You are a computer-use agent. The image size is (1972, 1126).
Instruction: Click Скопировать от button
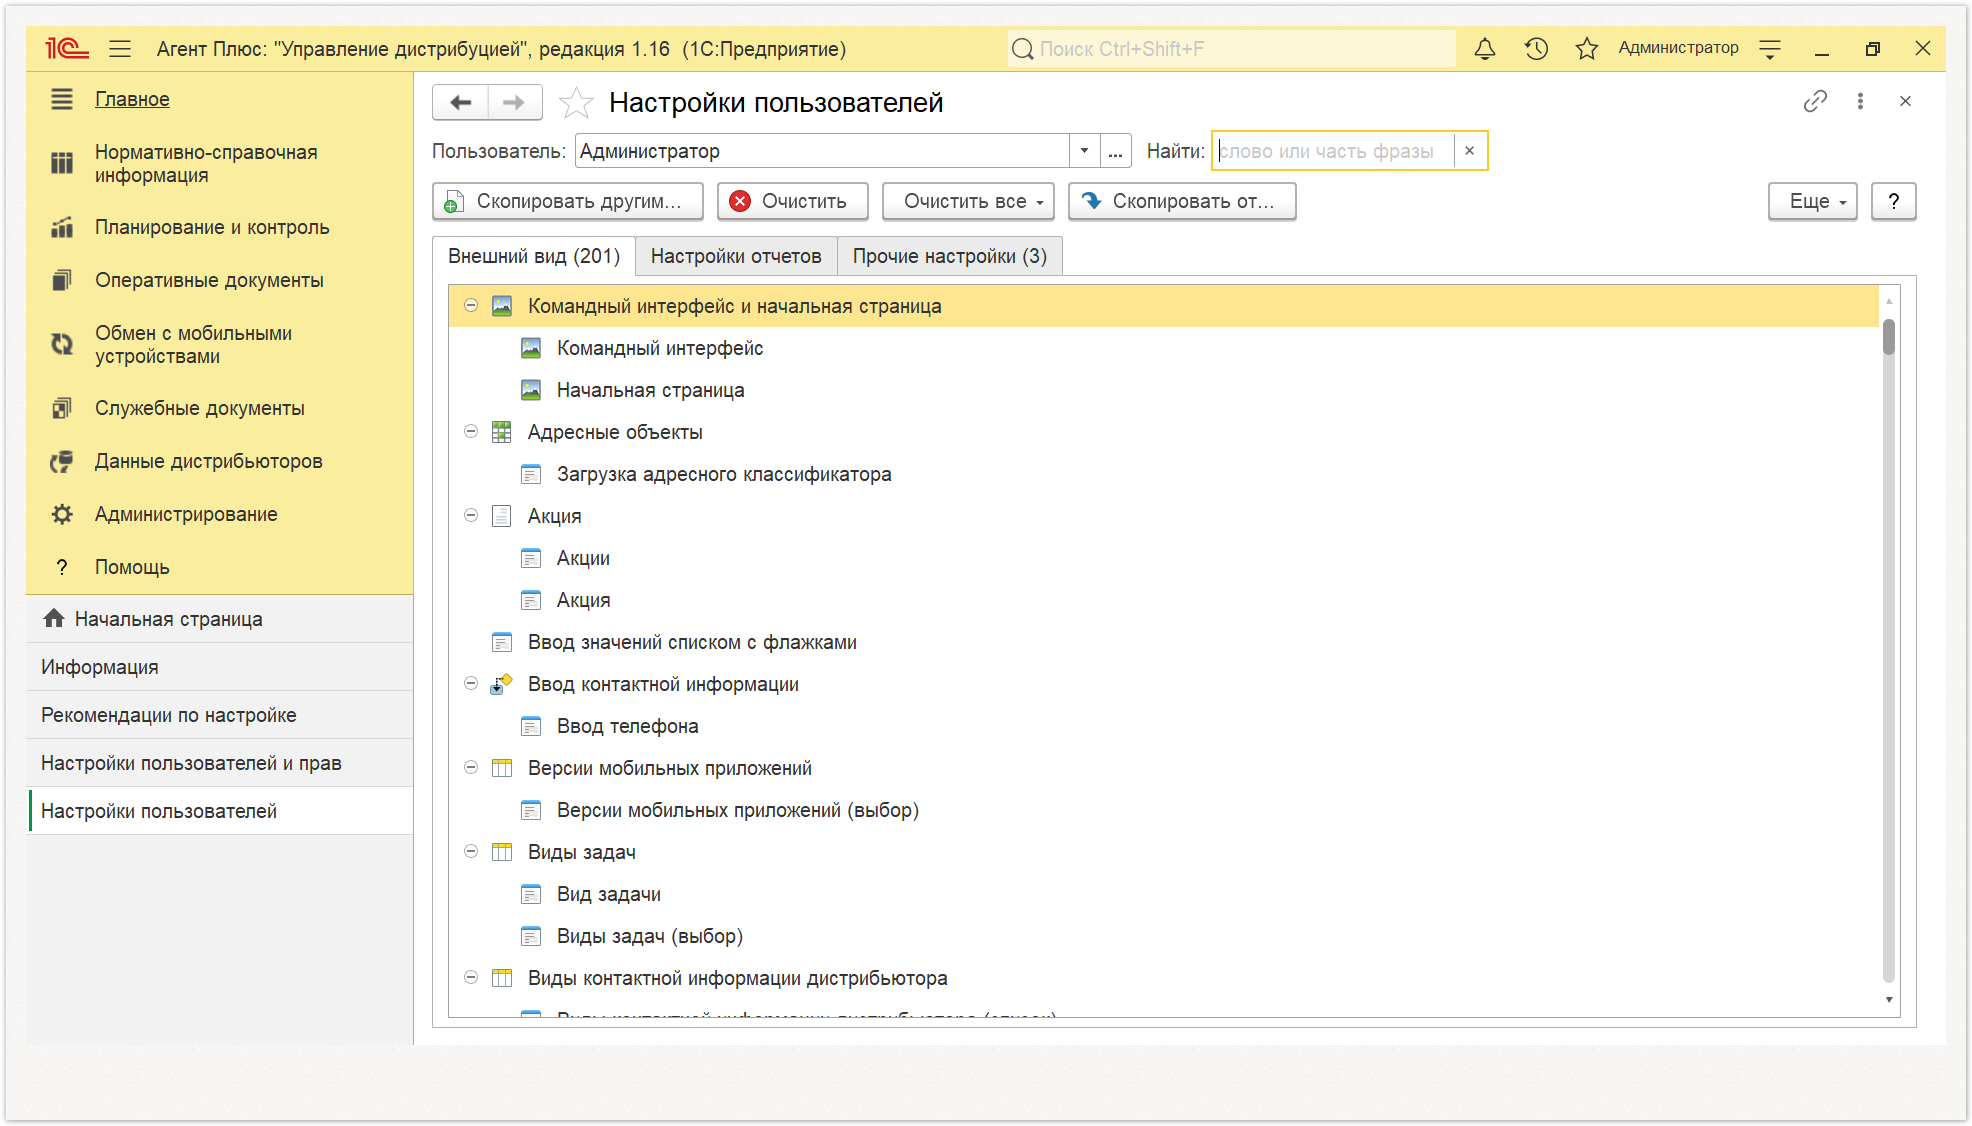coord(1182,201)
